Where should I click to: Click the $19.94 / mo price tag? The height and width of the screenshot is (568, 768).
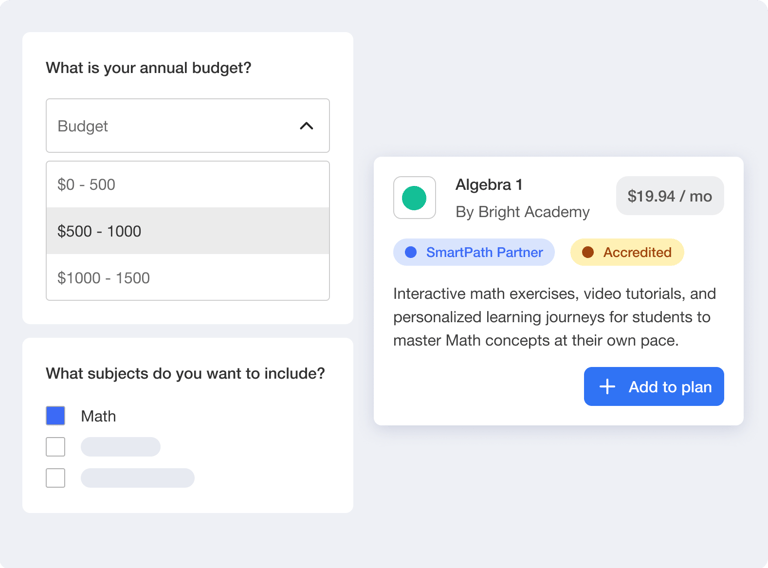pyautogui.click(x=670, y=196)
